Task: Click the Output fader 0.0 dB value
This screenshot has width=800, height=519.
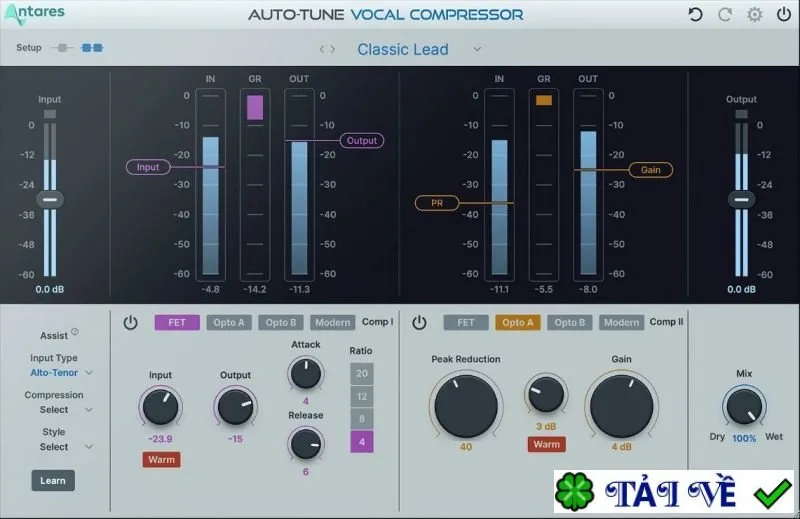Action: coord(741,289)
